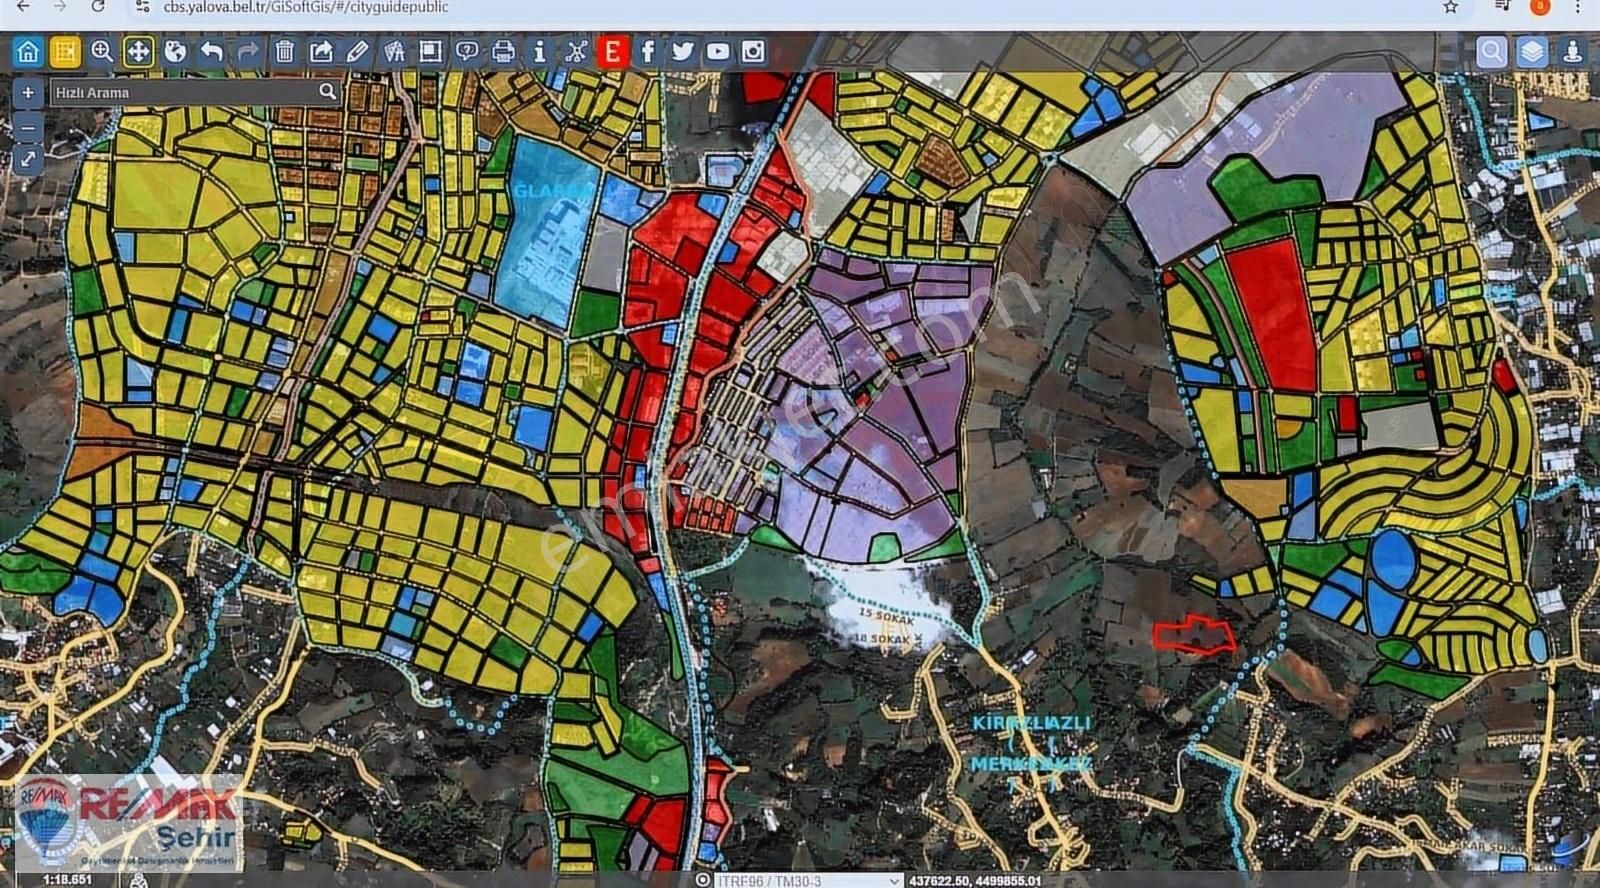Share the map with share icon

click(x=321, y=52)
